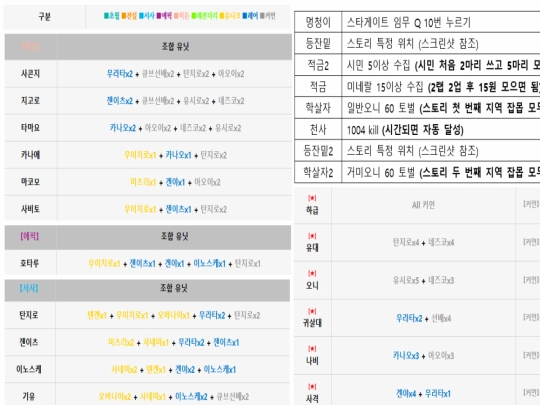Click the [에픽] section label

click(30, 236)
